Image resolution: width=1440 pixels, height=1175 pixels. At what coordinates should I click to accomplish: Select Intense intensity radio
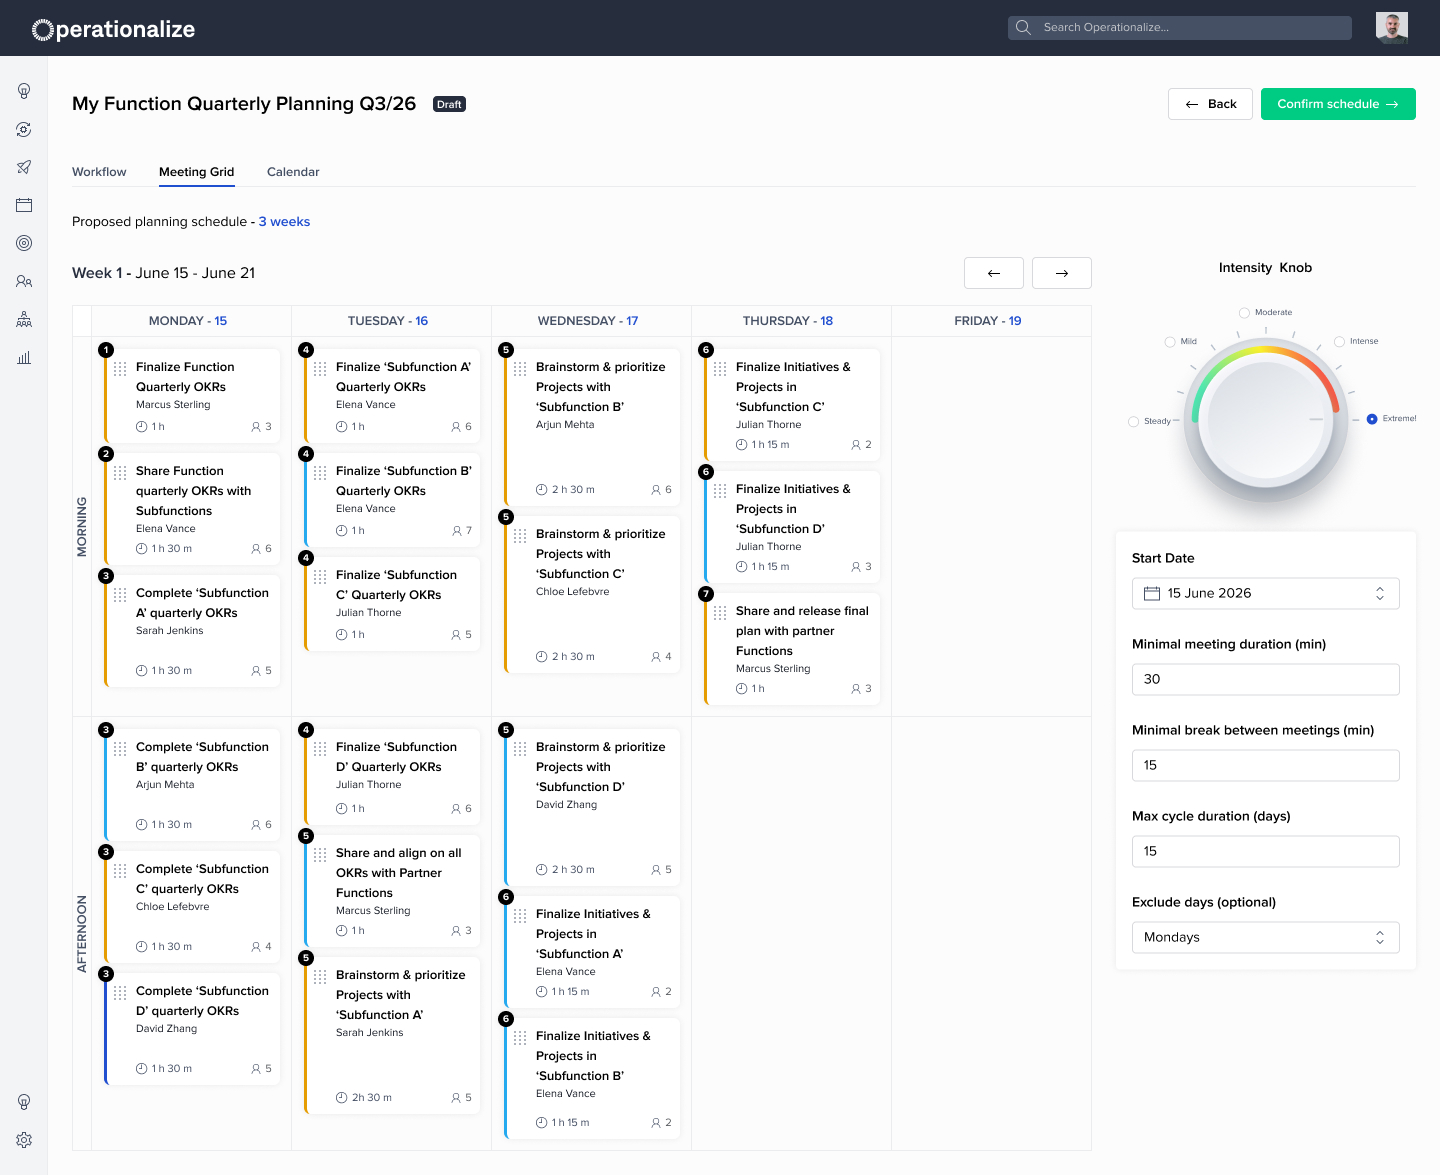1339,342
